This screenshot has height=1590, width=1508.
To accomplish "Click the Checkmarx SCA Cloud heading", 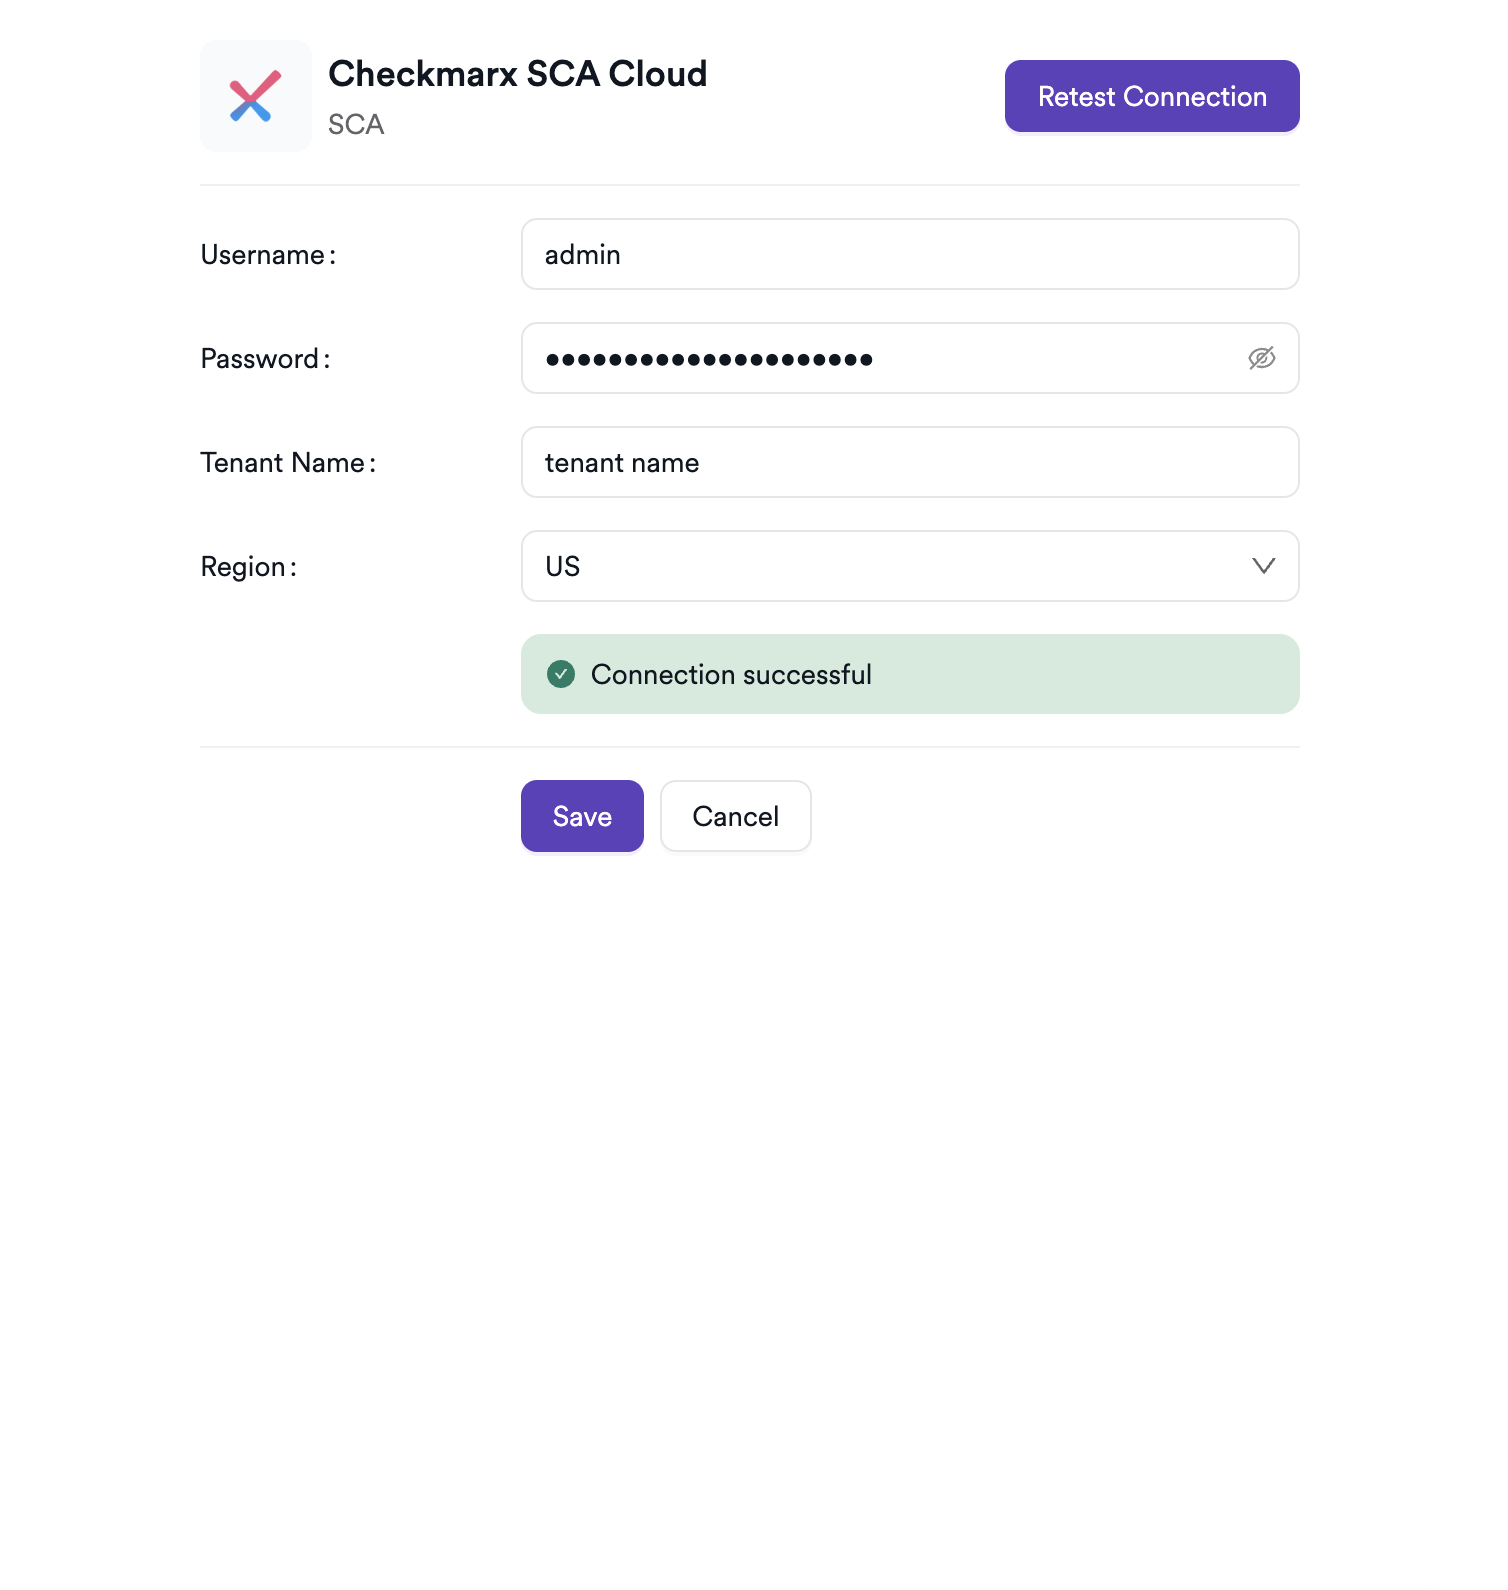I will [x=517, y=74].
